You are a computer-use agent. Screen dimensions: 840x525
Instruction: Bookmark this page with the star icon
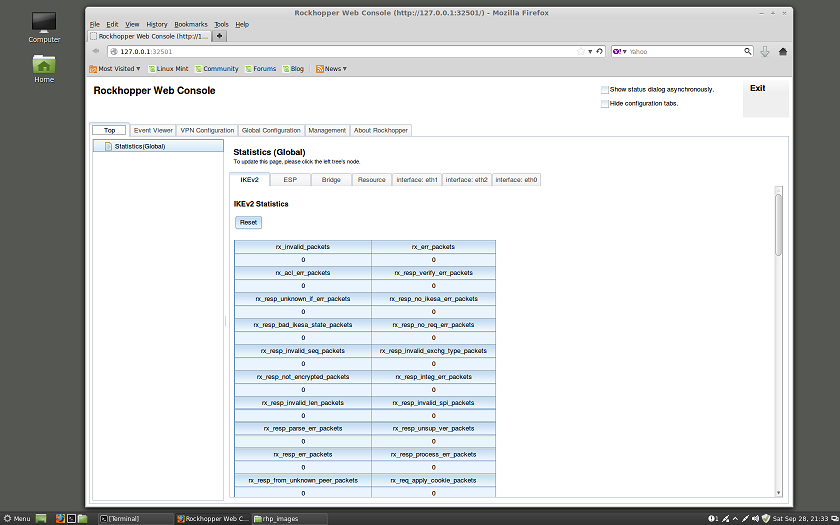pyautogui.click(x=580, y=51)
